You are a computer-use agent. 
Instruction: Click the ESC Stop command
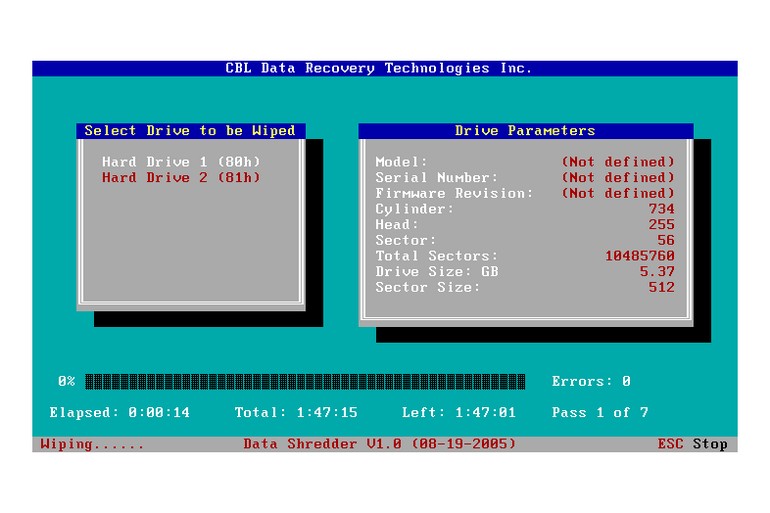[x=692, y=444]
